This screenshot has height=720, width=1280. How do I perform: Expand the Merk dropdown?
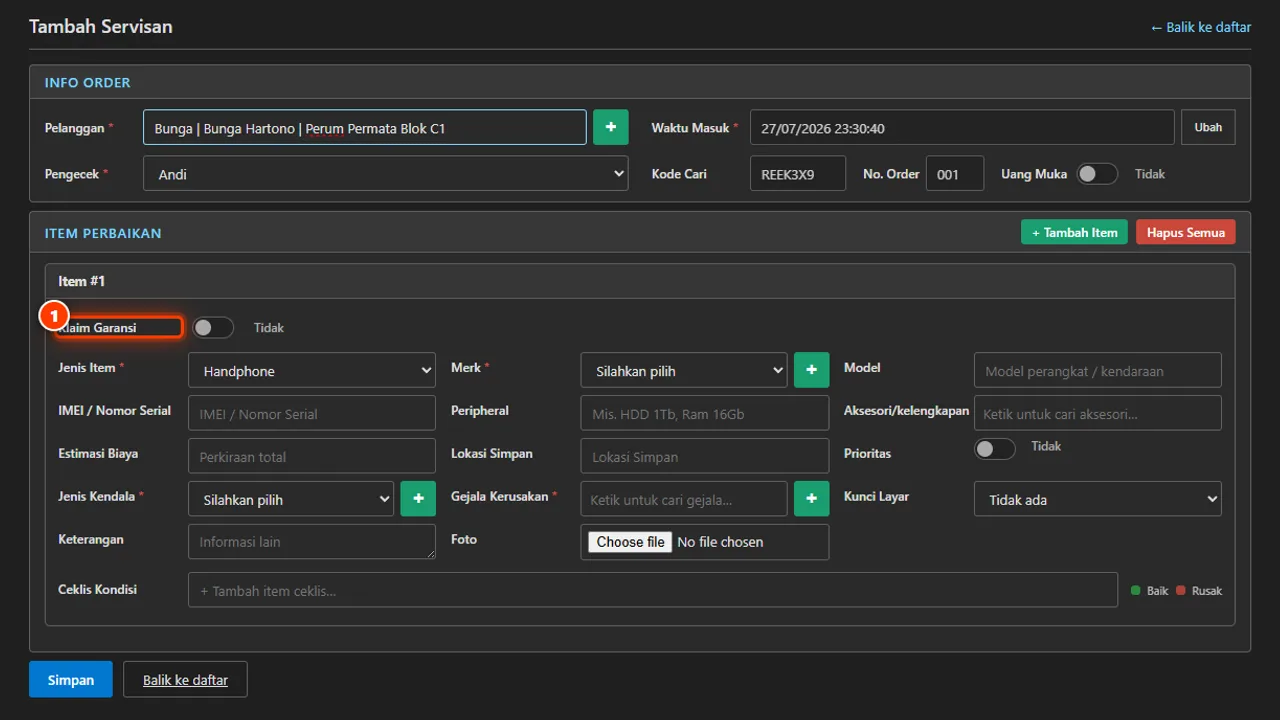click(x=684, y=370)
